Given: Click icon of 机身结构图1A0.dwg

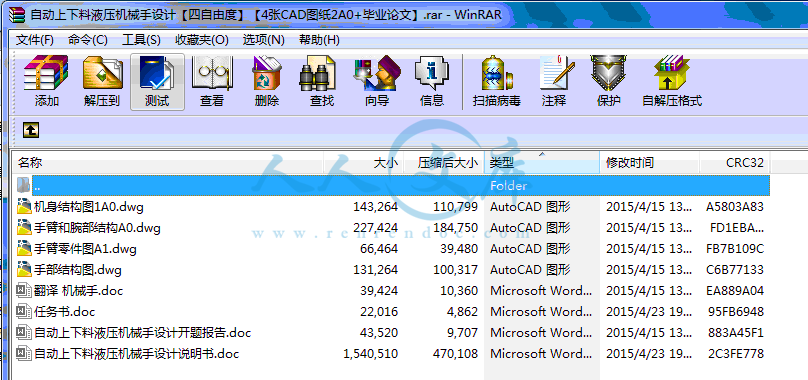Looking at the screenshot, I should tap(24, 207).
